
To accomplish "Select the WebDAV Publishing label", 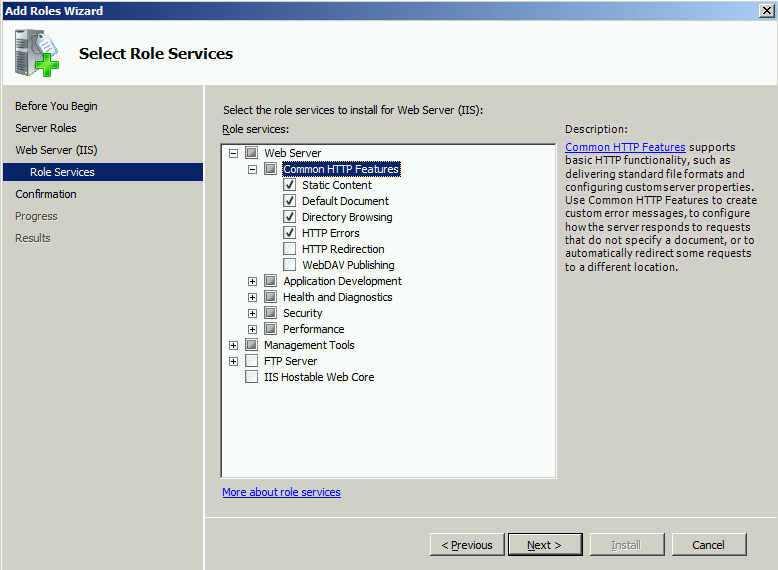I will point(348,265).
